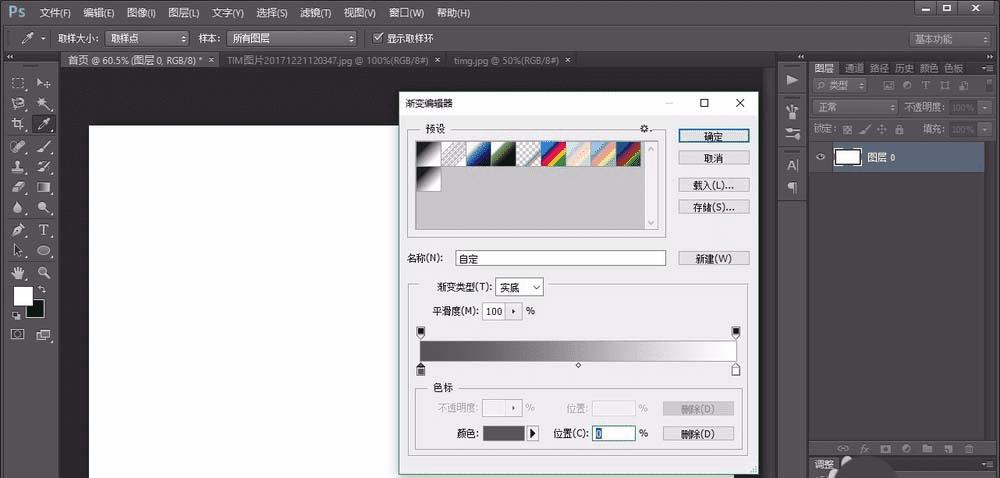This screenshot has width=1000, height=478.
Task: Toggle the 显示取样环 checkbox
Action: [378, 38]
